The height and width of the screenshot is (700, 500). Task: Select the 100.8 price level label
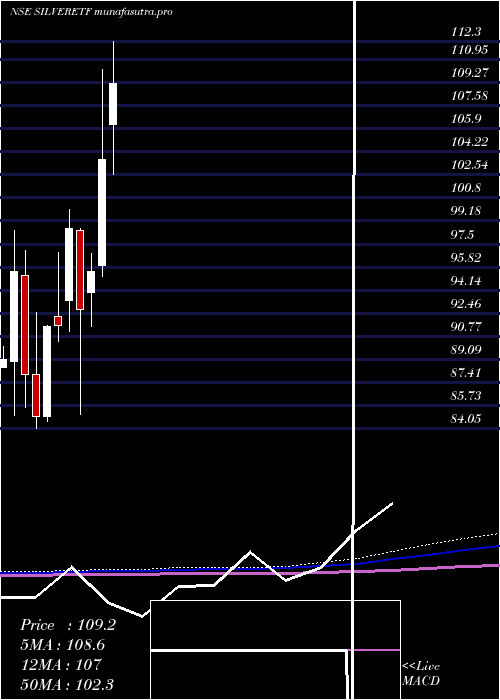(x=466, y=188)
